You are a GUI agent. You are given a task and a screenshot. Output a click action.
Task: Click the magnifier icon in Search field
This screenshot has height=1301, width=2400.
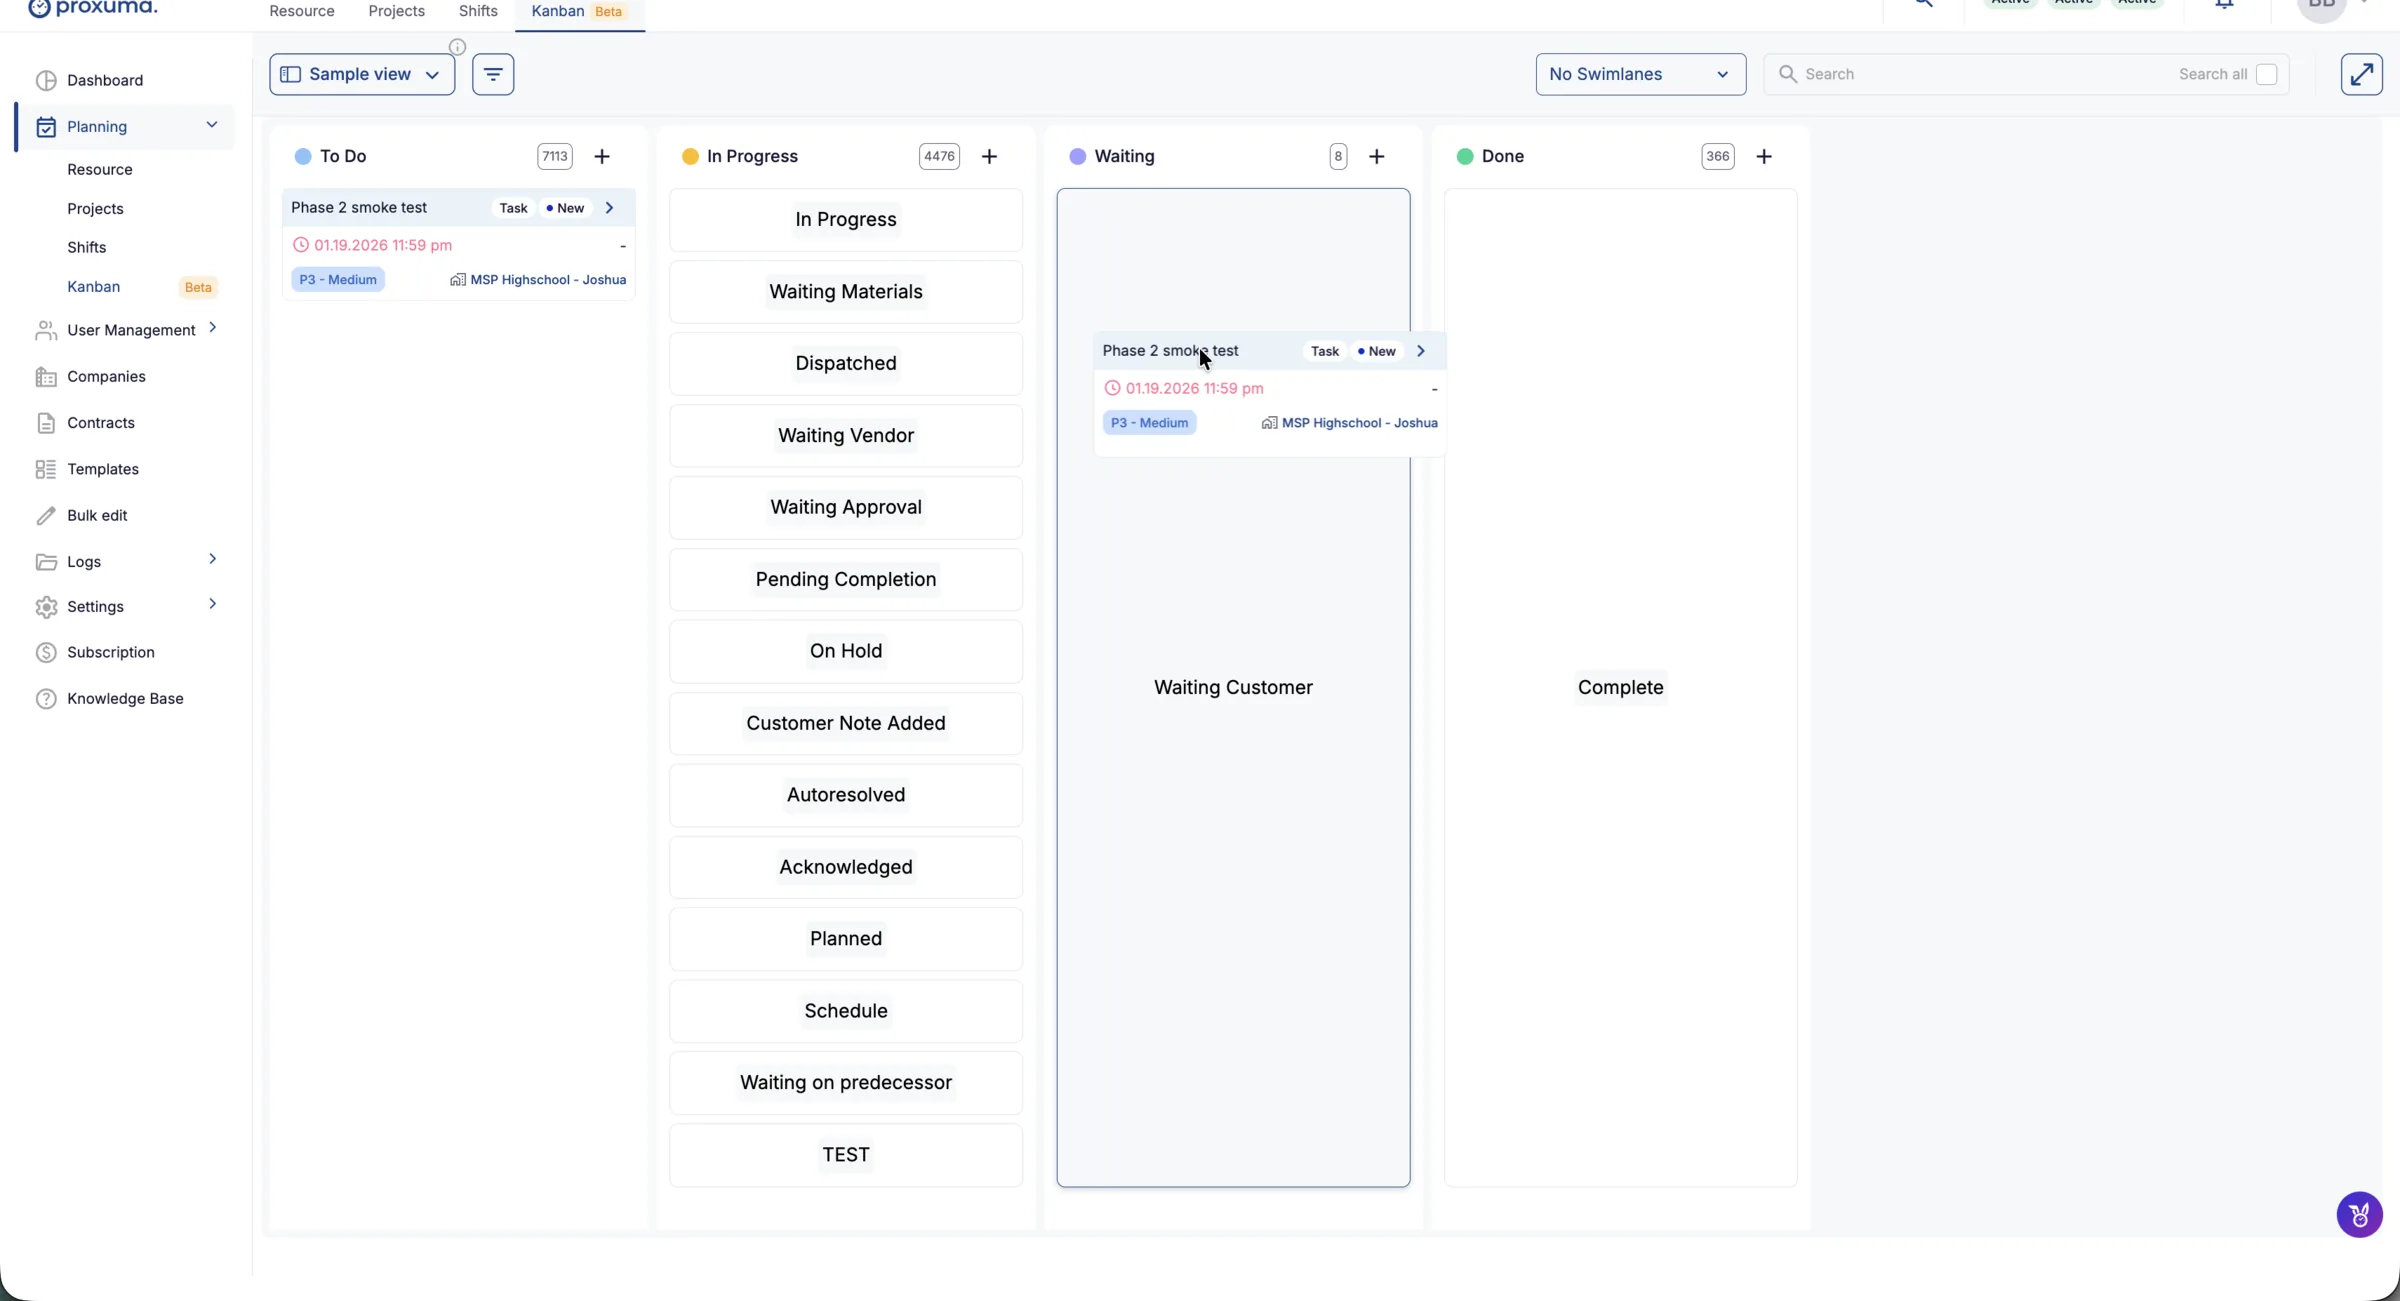point(1788,74)
